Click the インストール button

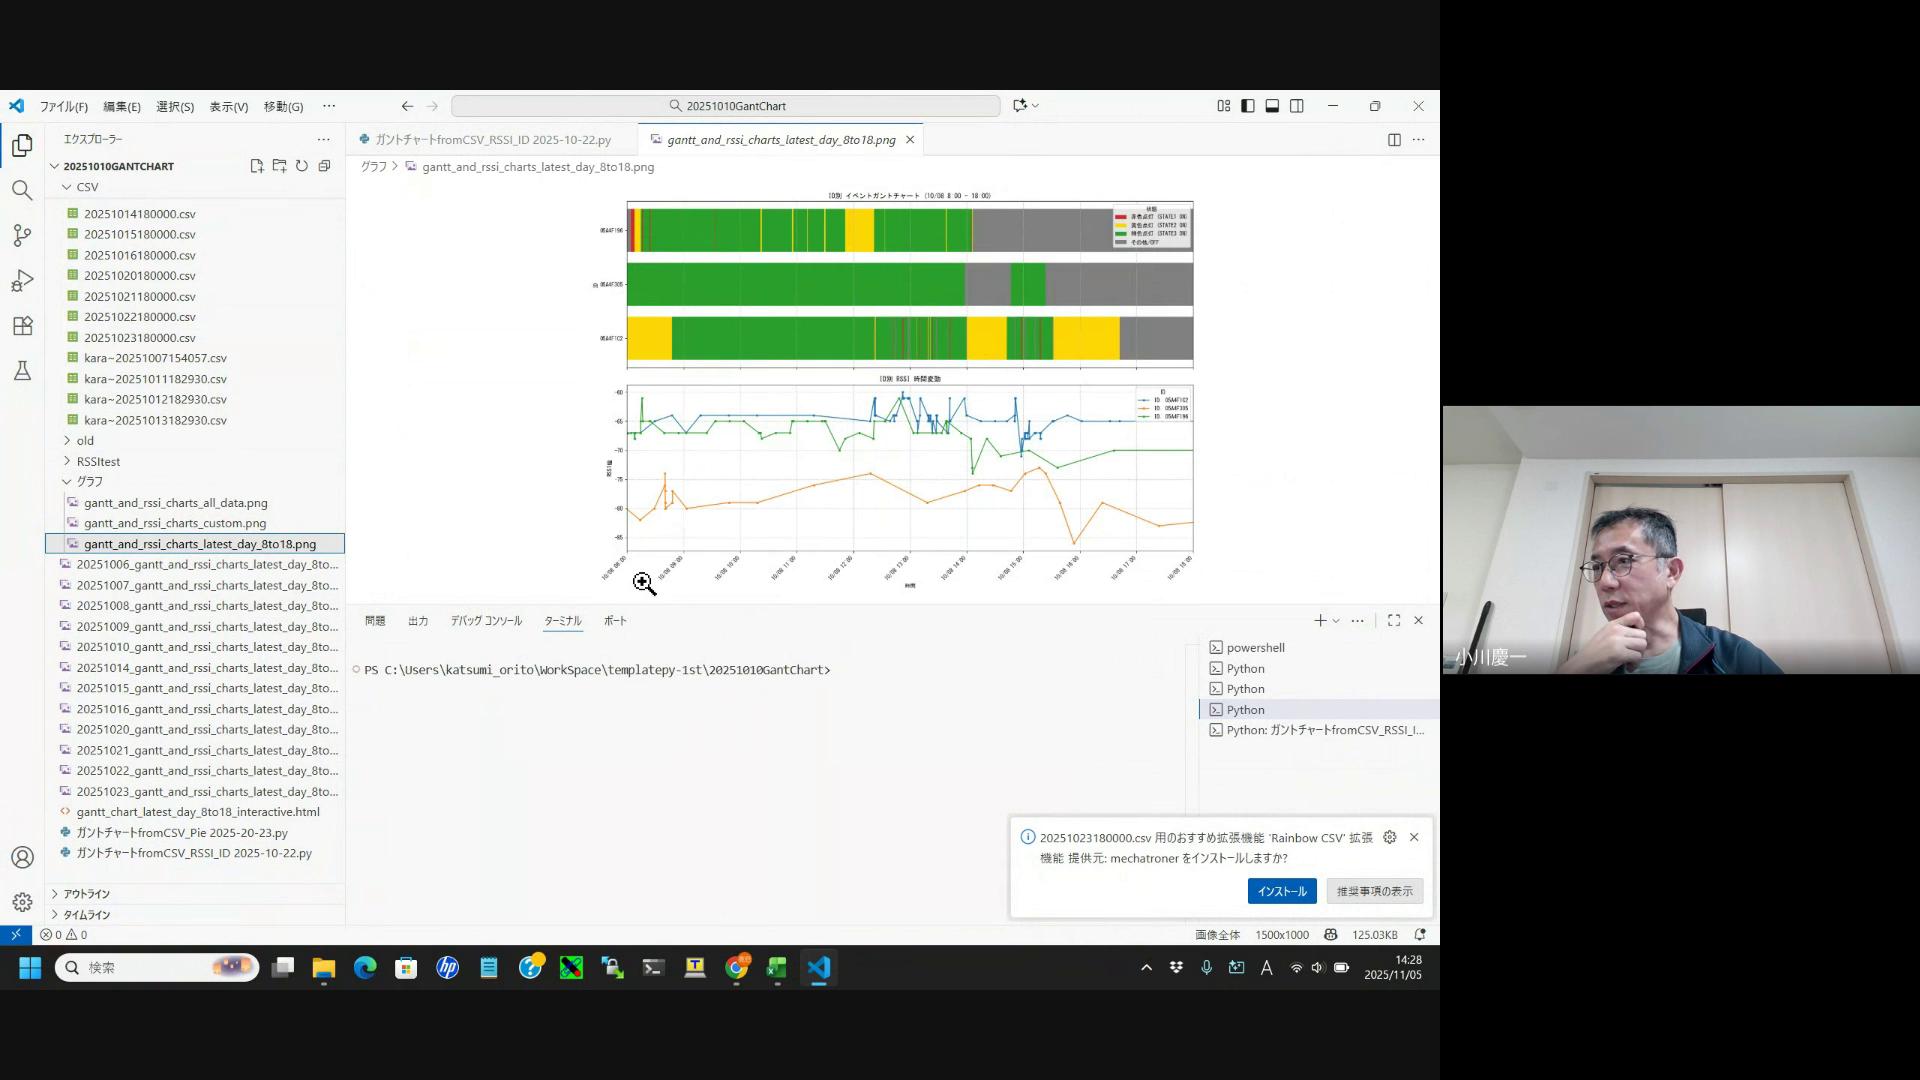[x=1281, y=891]
